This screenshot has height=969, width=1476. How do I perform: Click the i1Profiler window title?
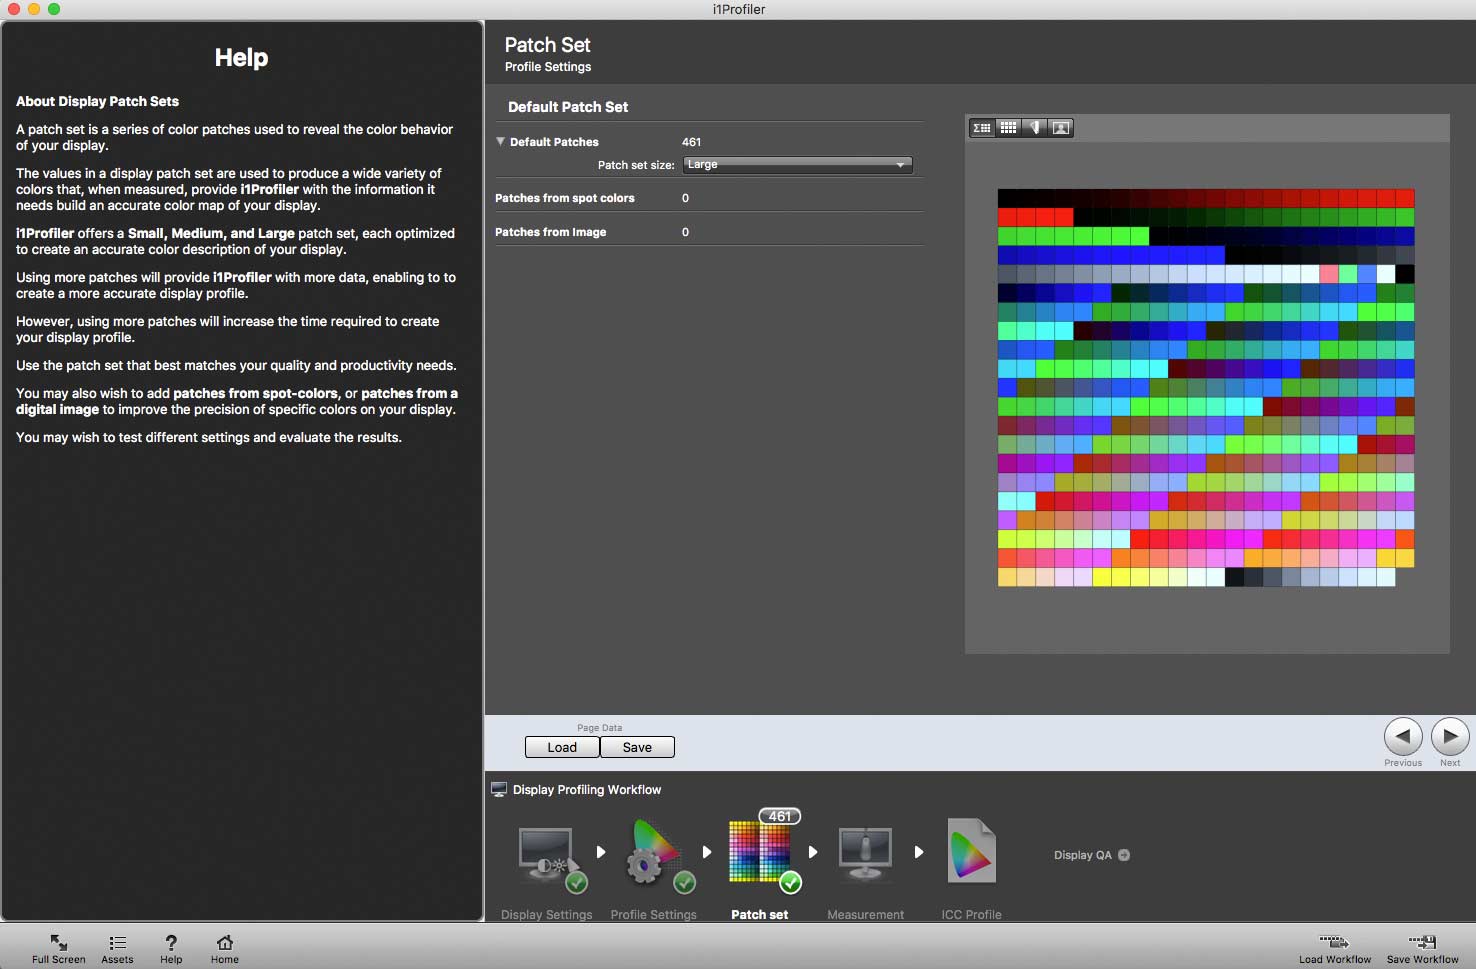[x=739, y=9]
